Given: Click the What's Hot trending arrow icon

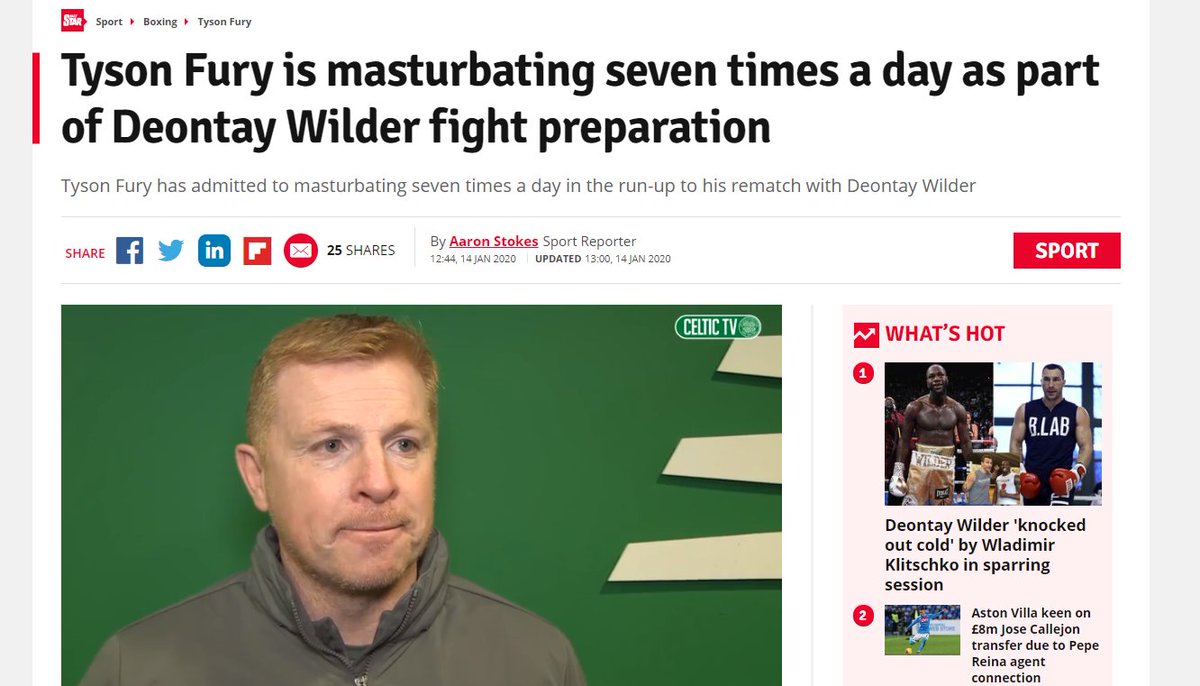Looking at the screenshot, I should [x=866, y=334].
